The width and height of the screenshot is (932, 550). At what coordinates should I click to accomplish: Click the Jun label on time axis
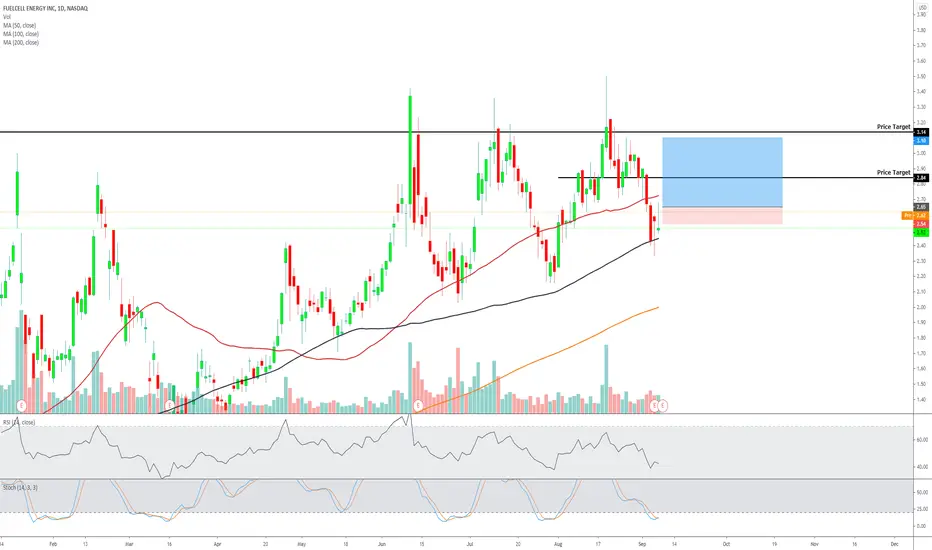click(x=382, y=544)
